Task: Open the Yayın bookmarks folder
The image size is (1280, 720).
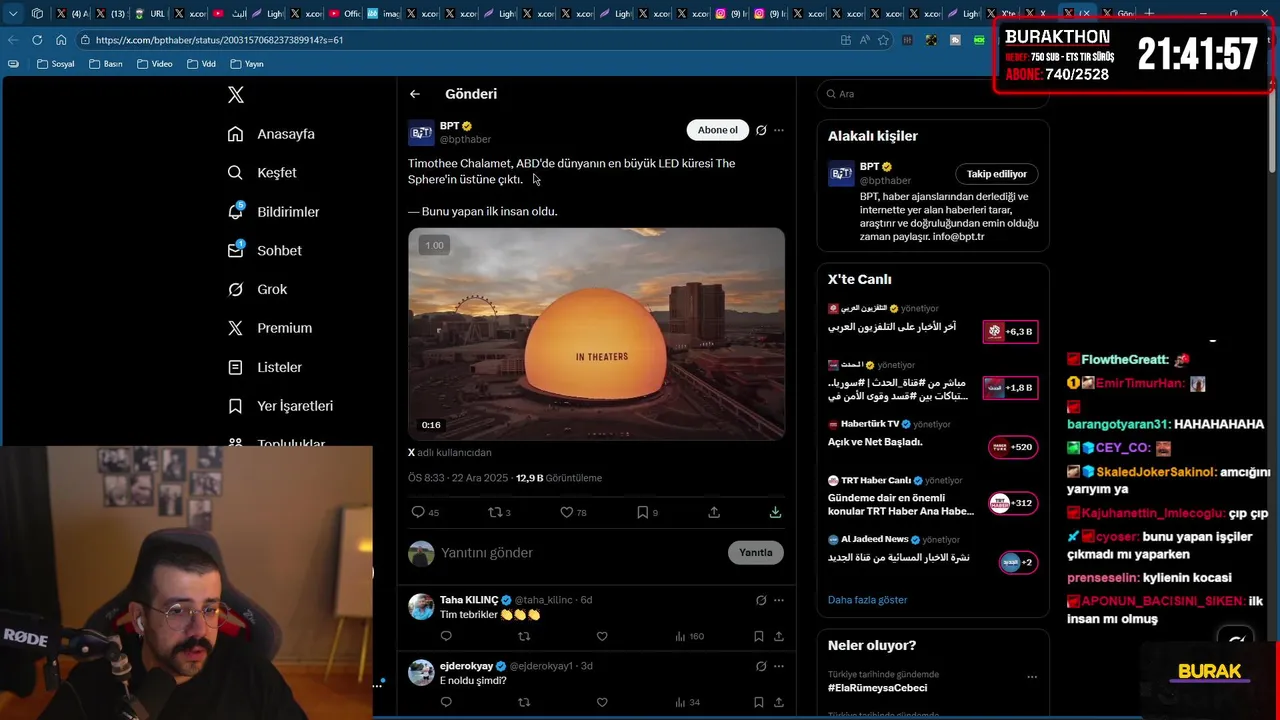Action: [247, 64]
